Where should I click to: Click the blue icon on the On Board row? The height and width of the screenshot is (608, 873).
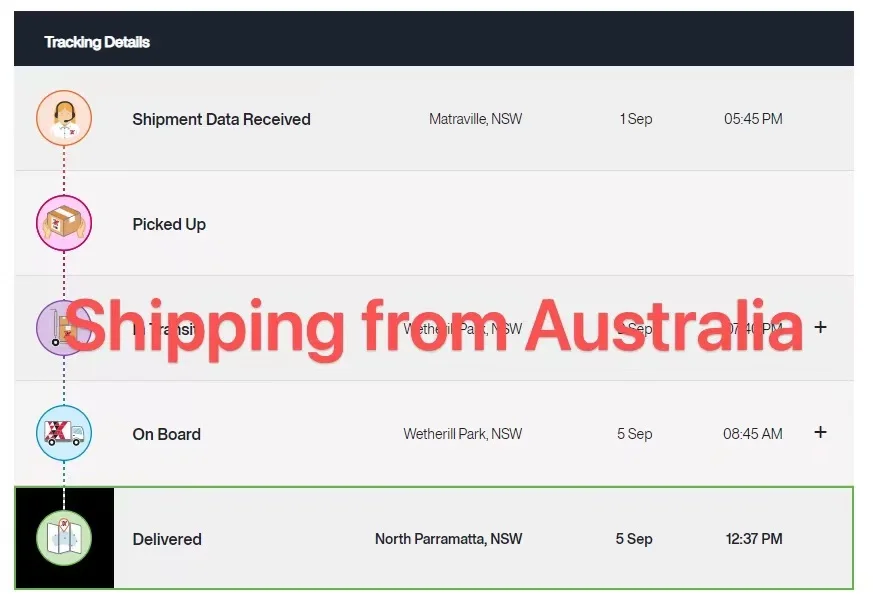[x=64, y=433]
